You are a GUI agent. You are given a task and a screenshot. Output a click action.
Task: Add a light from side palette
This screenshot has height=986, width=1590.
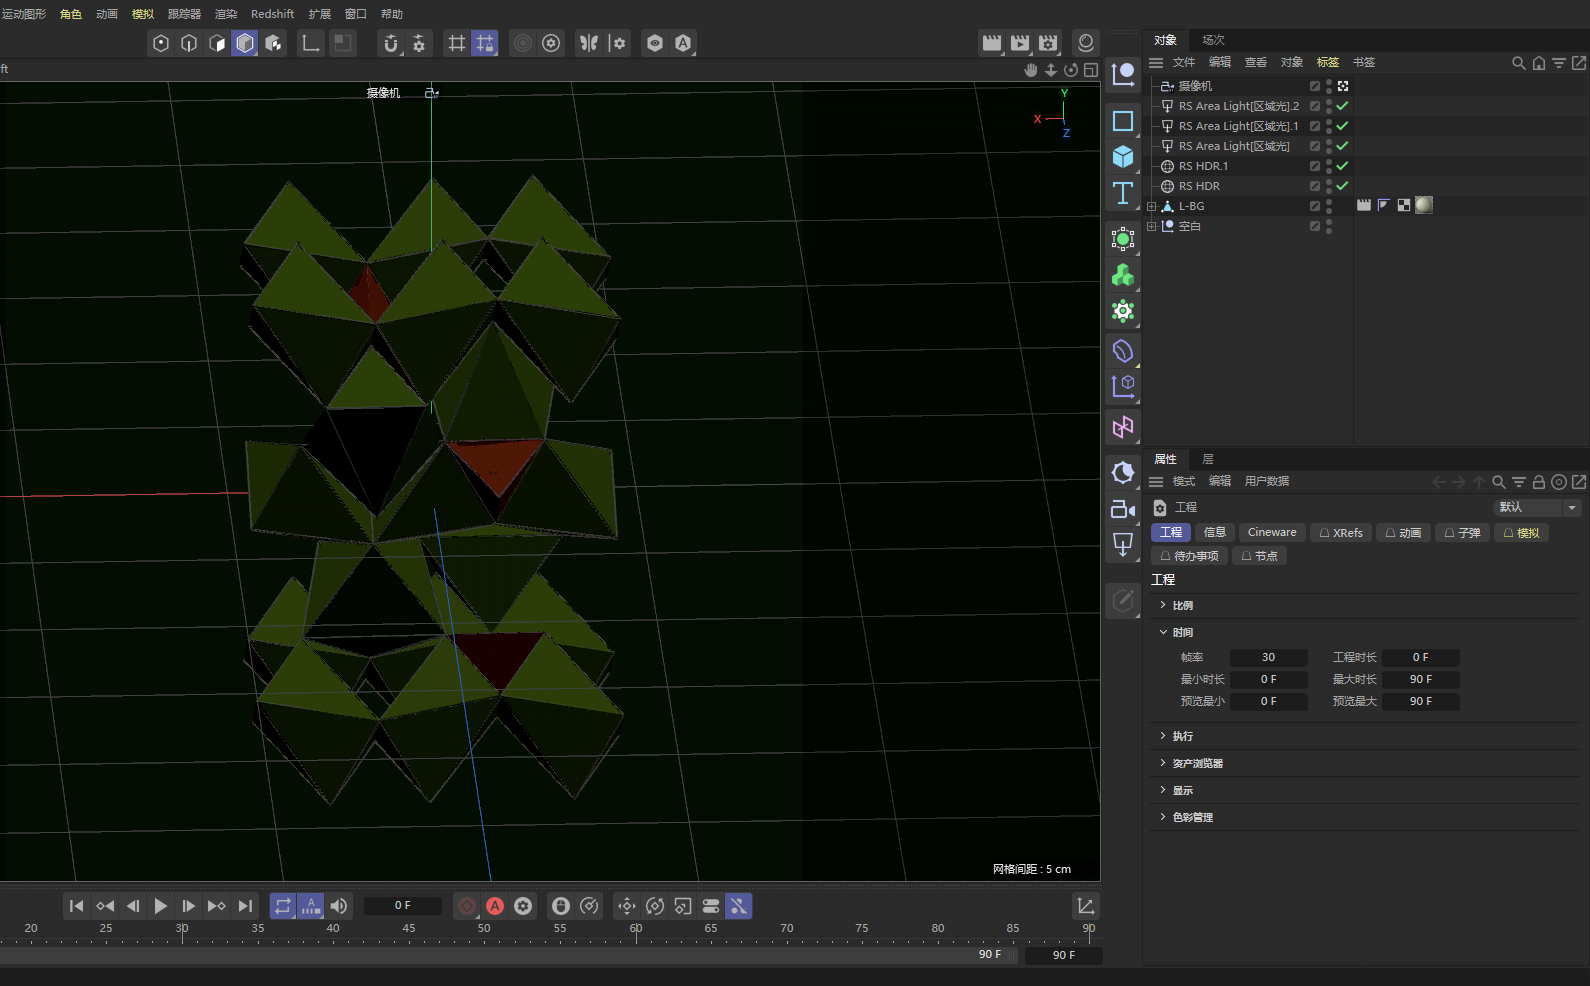coord(1123,545)
